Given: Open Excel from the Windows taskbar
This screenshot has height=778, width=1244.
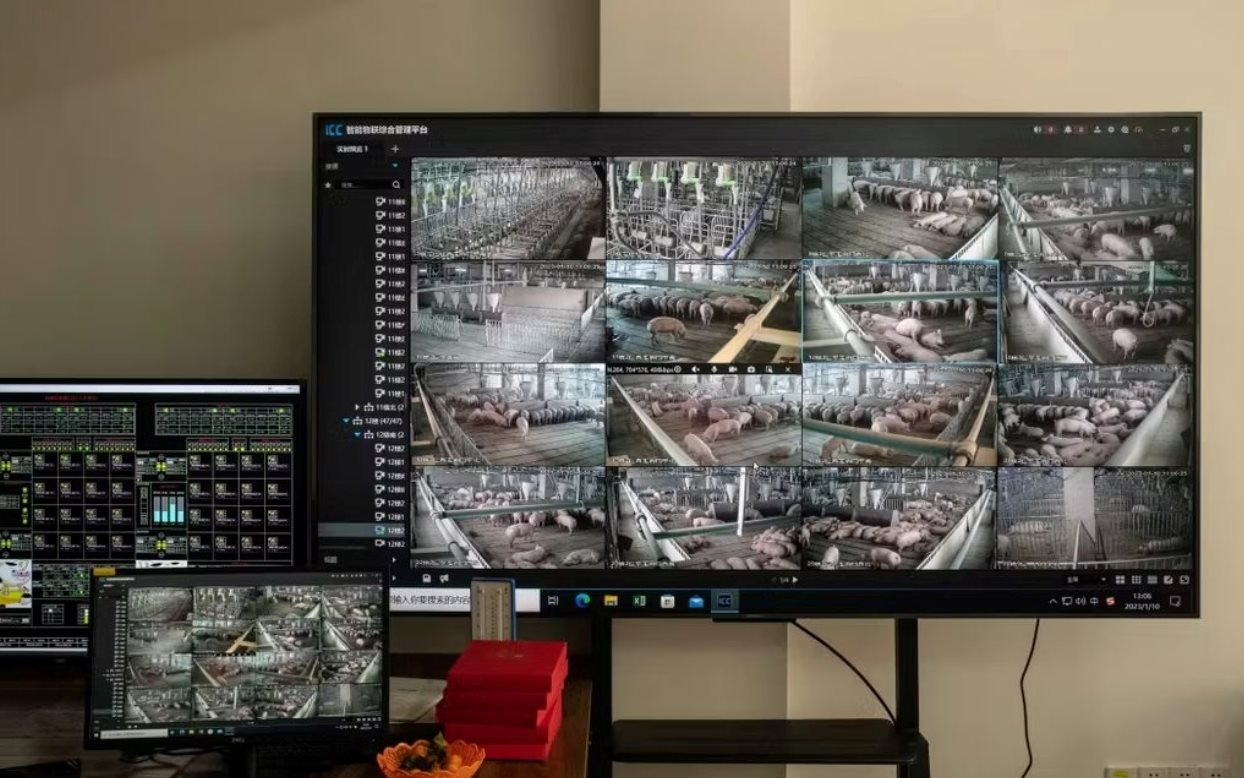Looking at the screenshot, I should (x=639, y=600).
